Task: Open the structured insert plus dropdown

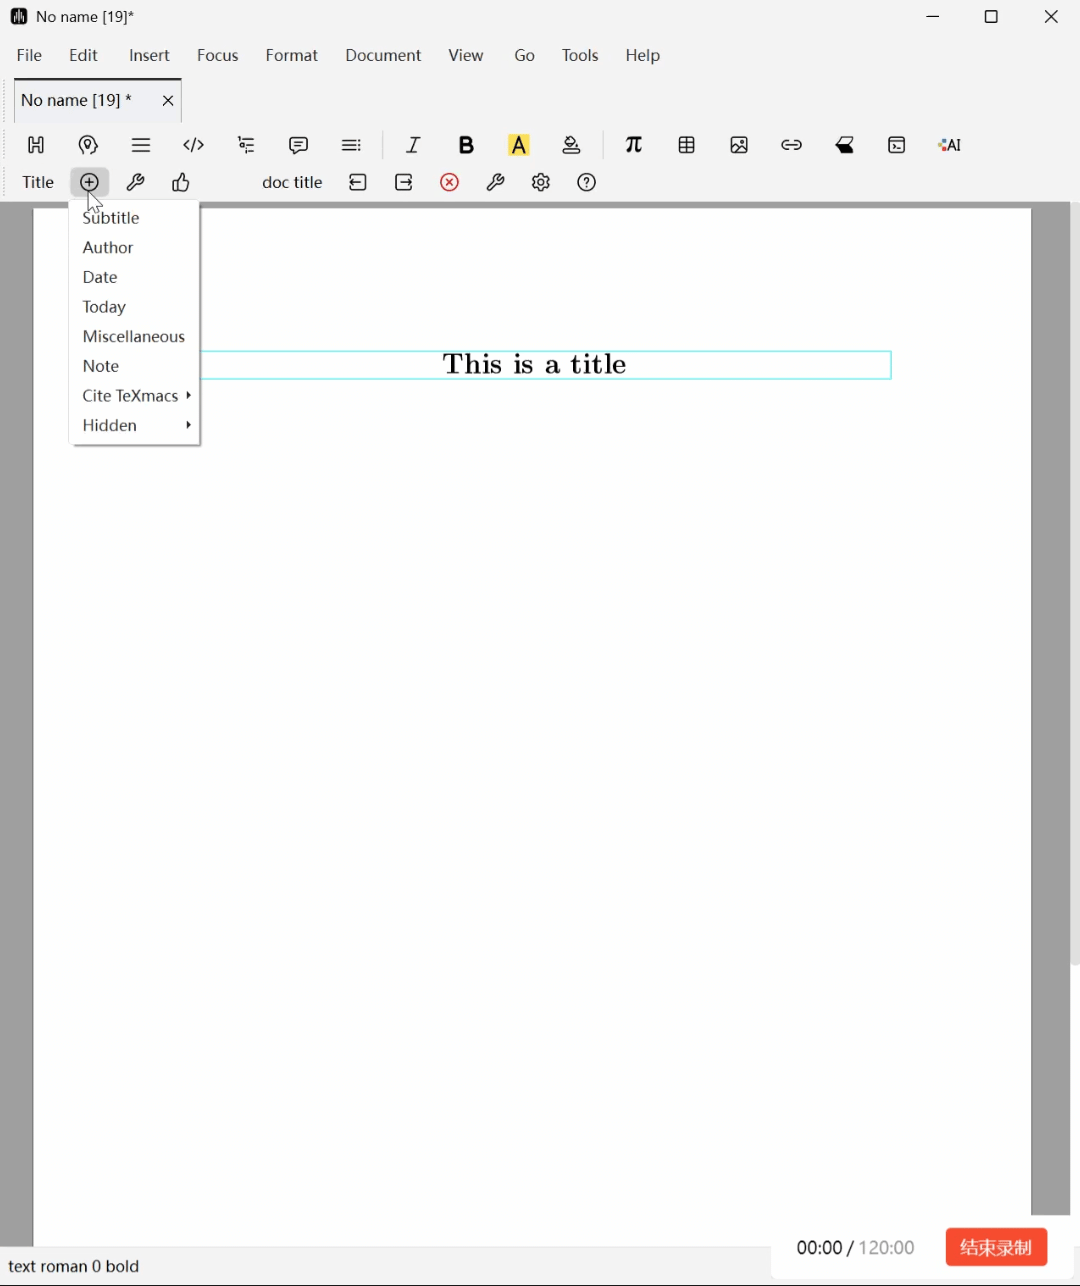Action: click(x=89, y=182)
